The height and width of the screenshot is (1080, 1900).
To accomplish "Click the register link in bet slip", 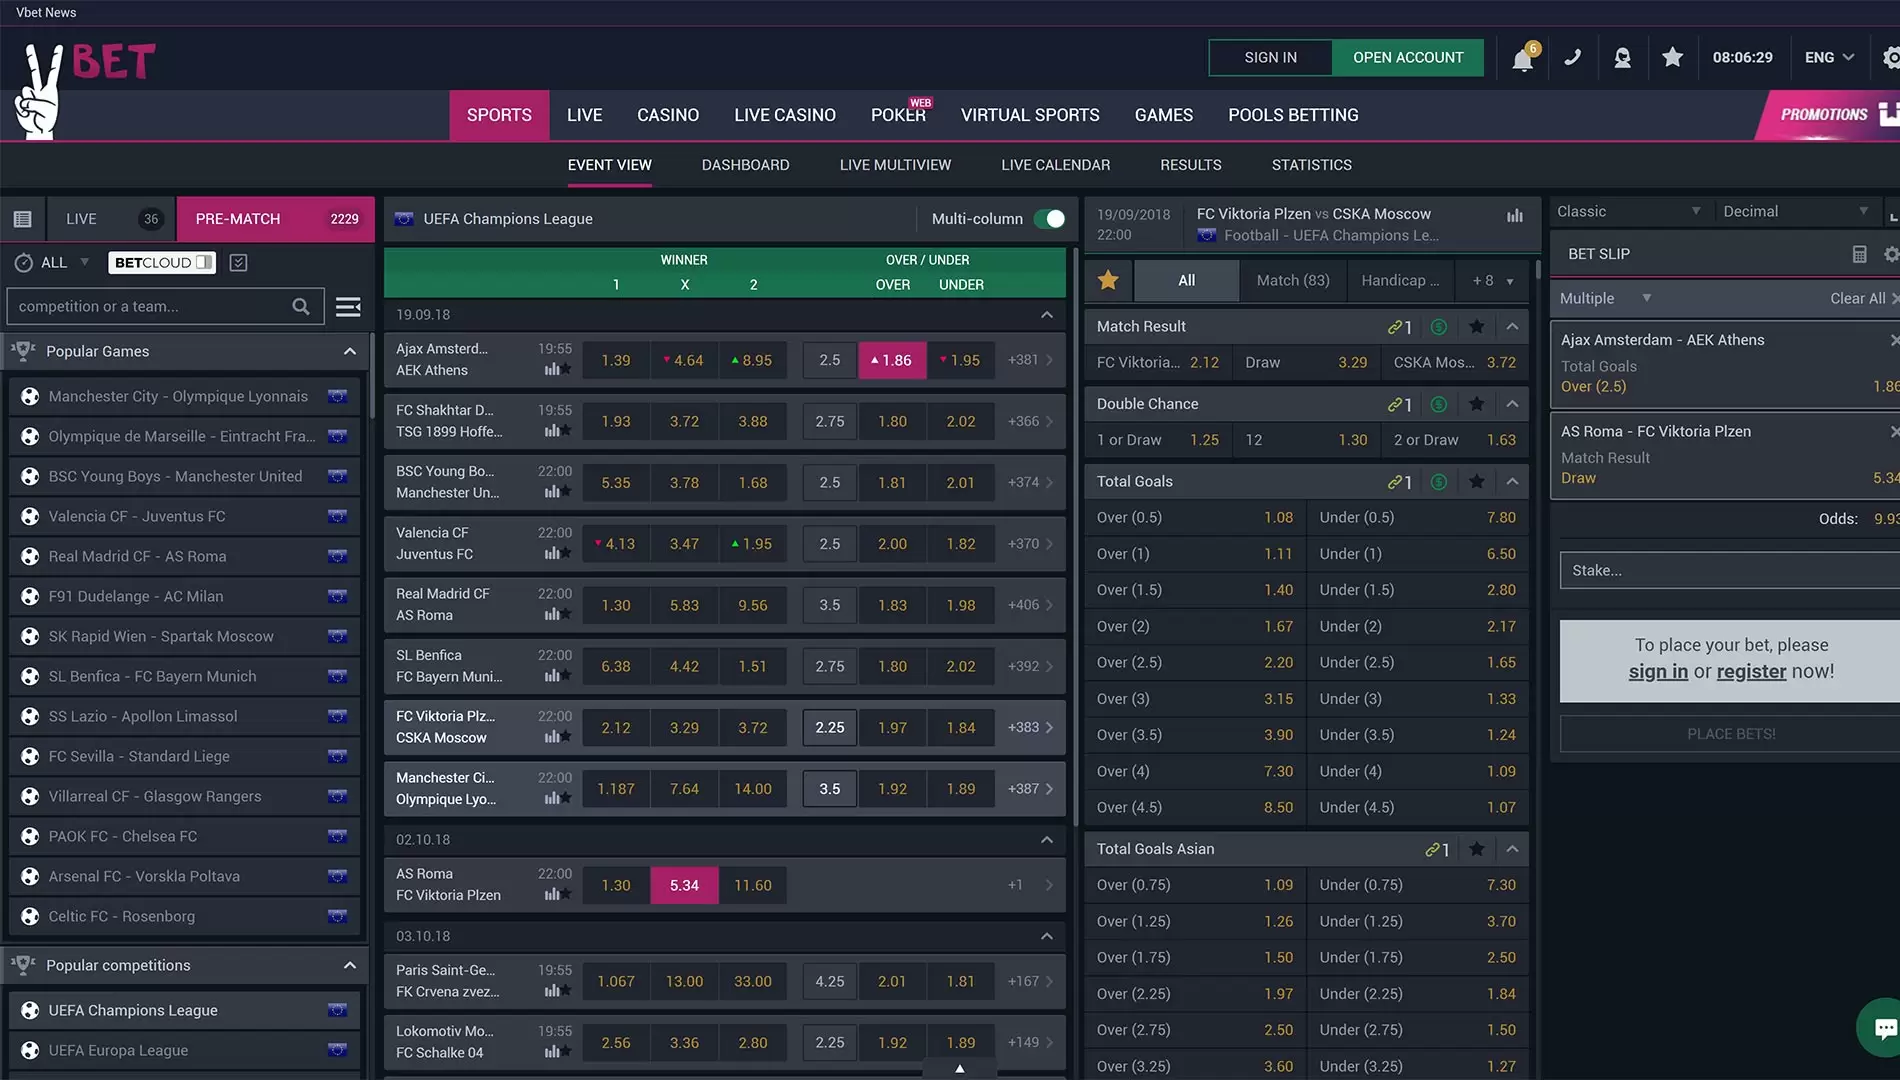I will pyautogui.click(x=1751, y=671).
